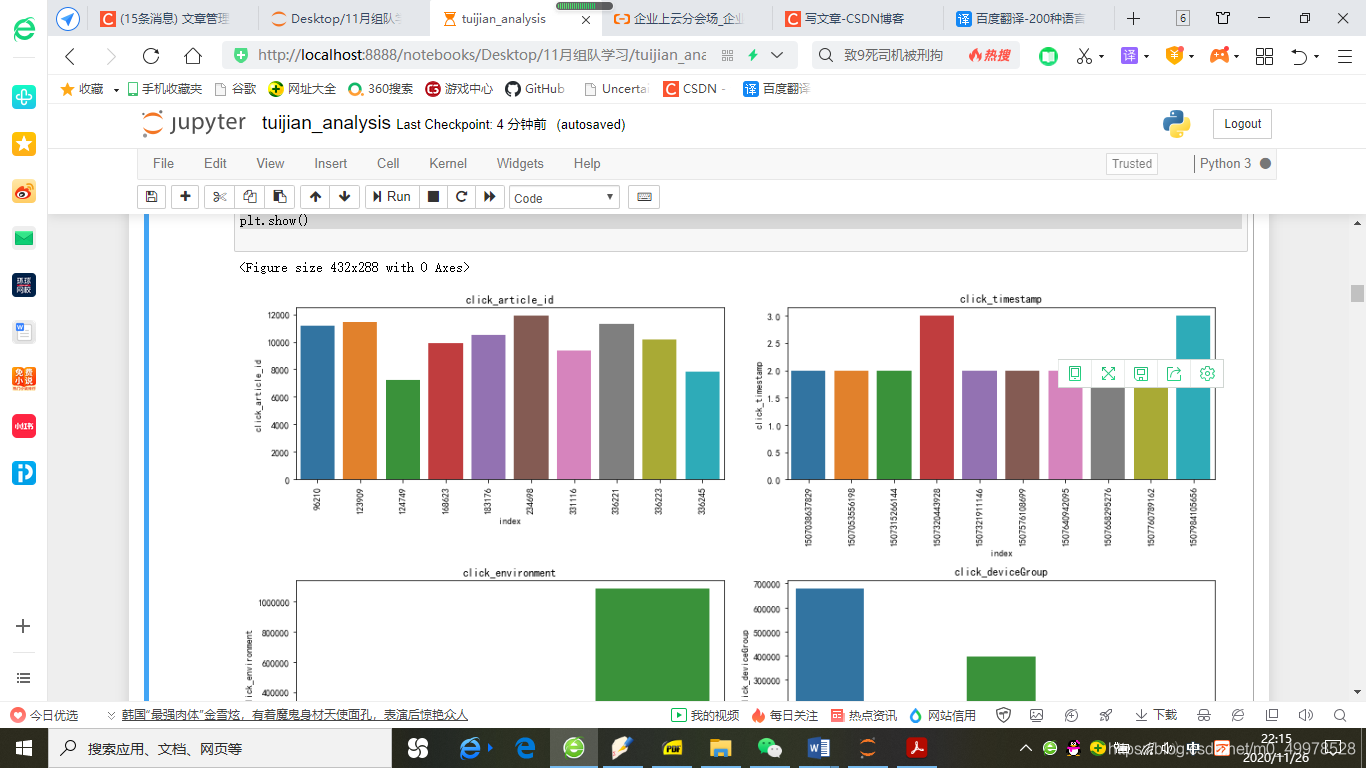
Task: Paste cells below toolbar icon
Action: [280, 197]
